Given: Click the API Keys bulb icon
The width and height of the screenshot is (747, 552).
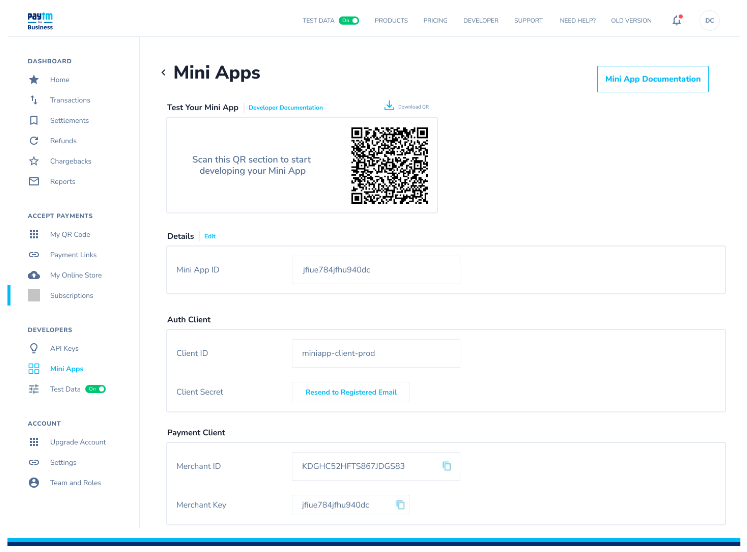Looking at the screenshot, I should [34, 348].
